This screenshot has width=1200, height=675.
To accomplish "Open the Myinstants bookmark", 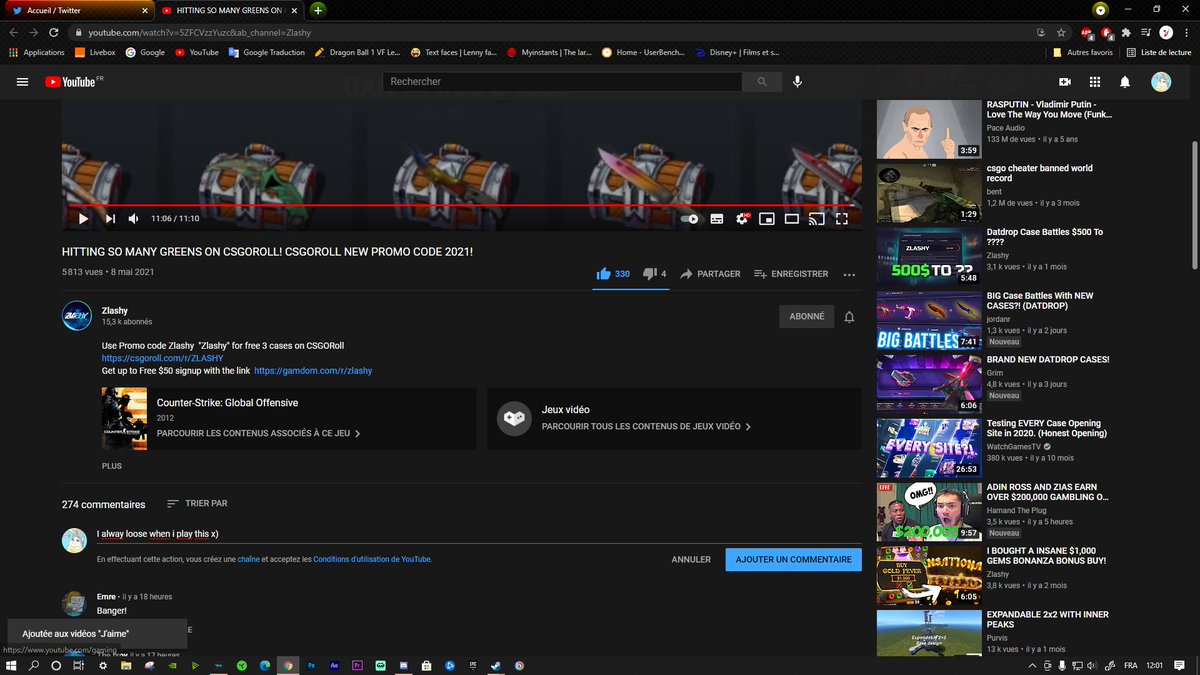I will coord(549,52).
